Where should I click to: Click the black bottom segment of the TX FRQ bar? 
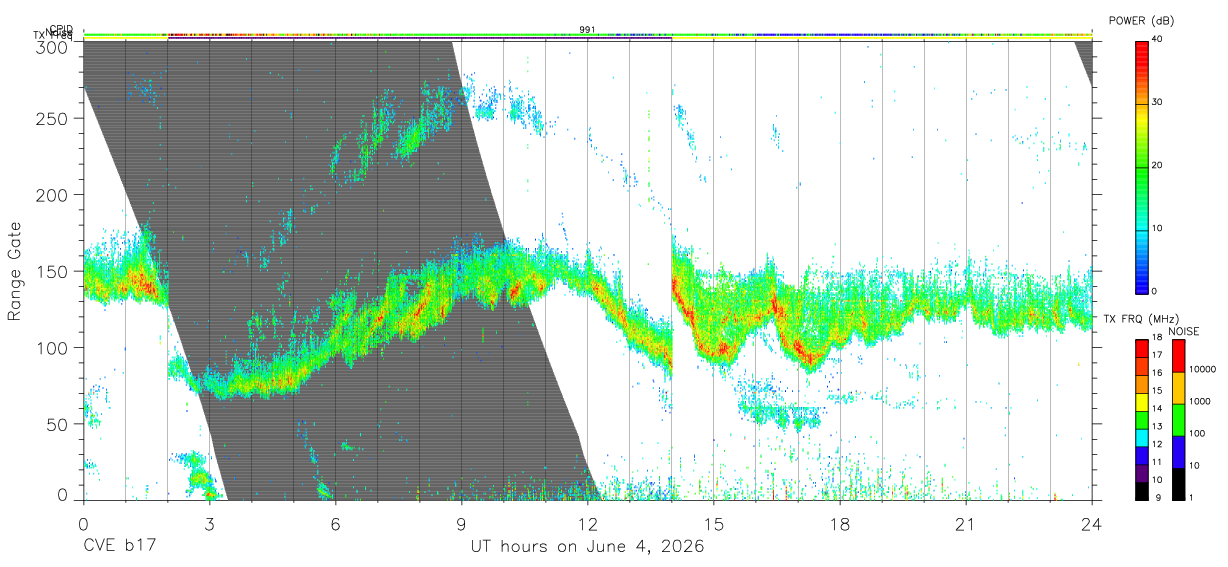click(1142, 490)
